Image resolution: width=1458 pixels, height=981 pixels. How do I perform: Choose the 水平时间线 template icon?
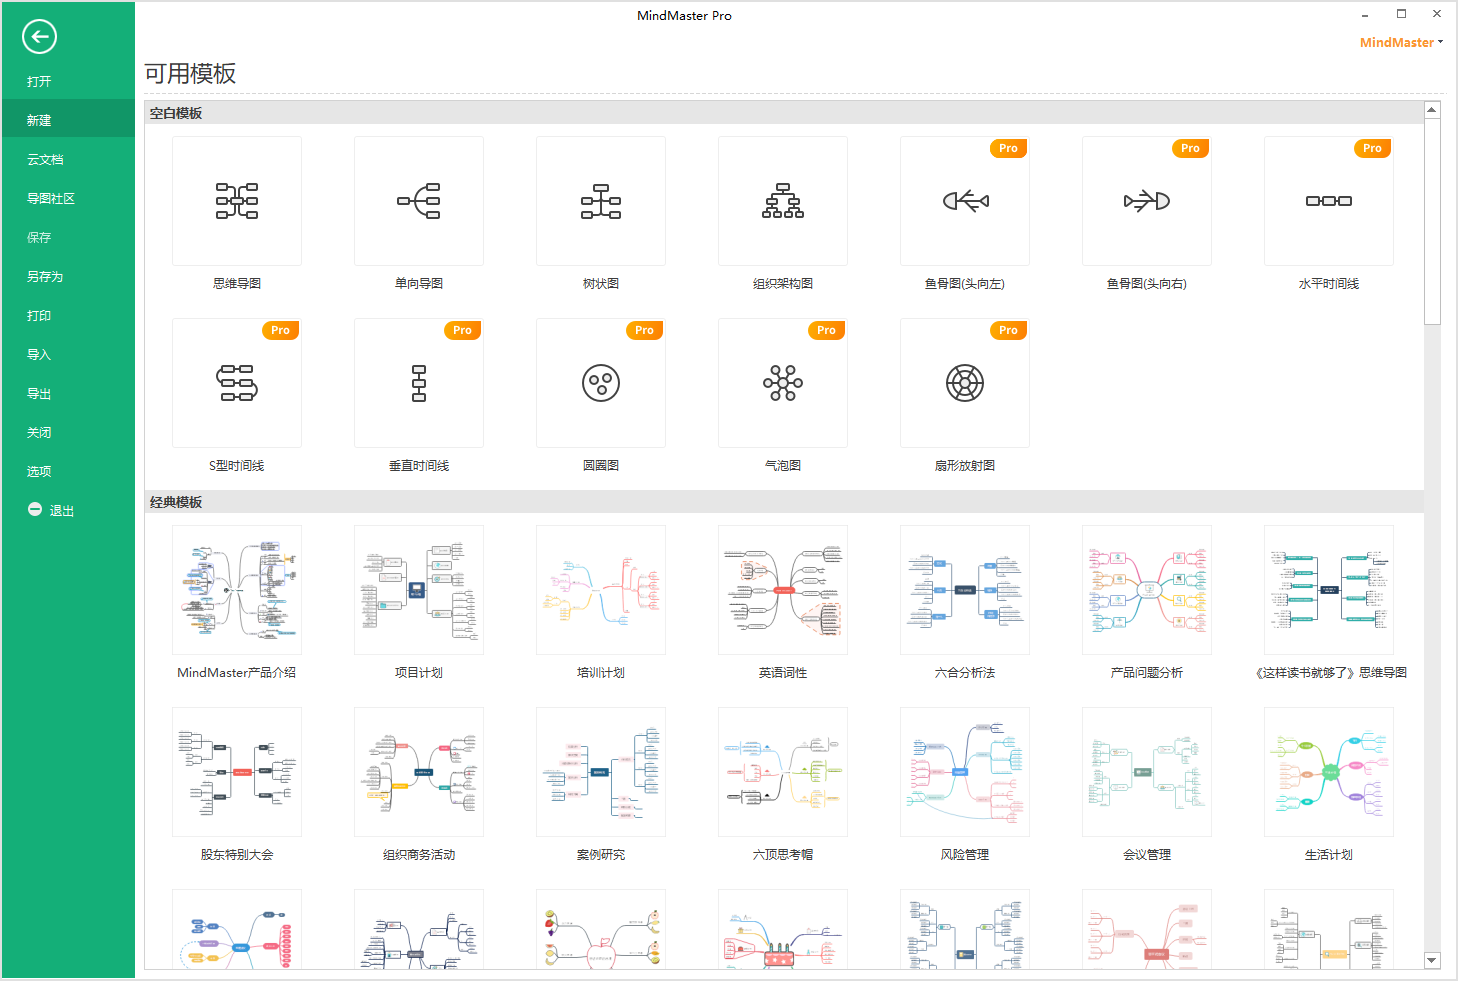[1329, 201]
